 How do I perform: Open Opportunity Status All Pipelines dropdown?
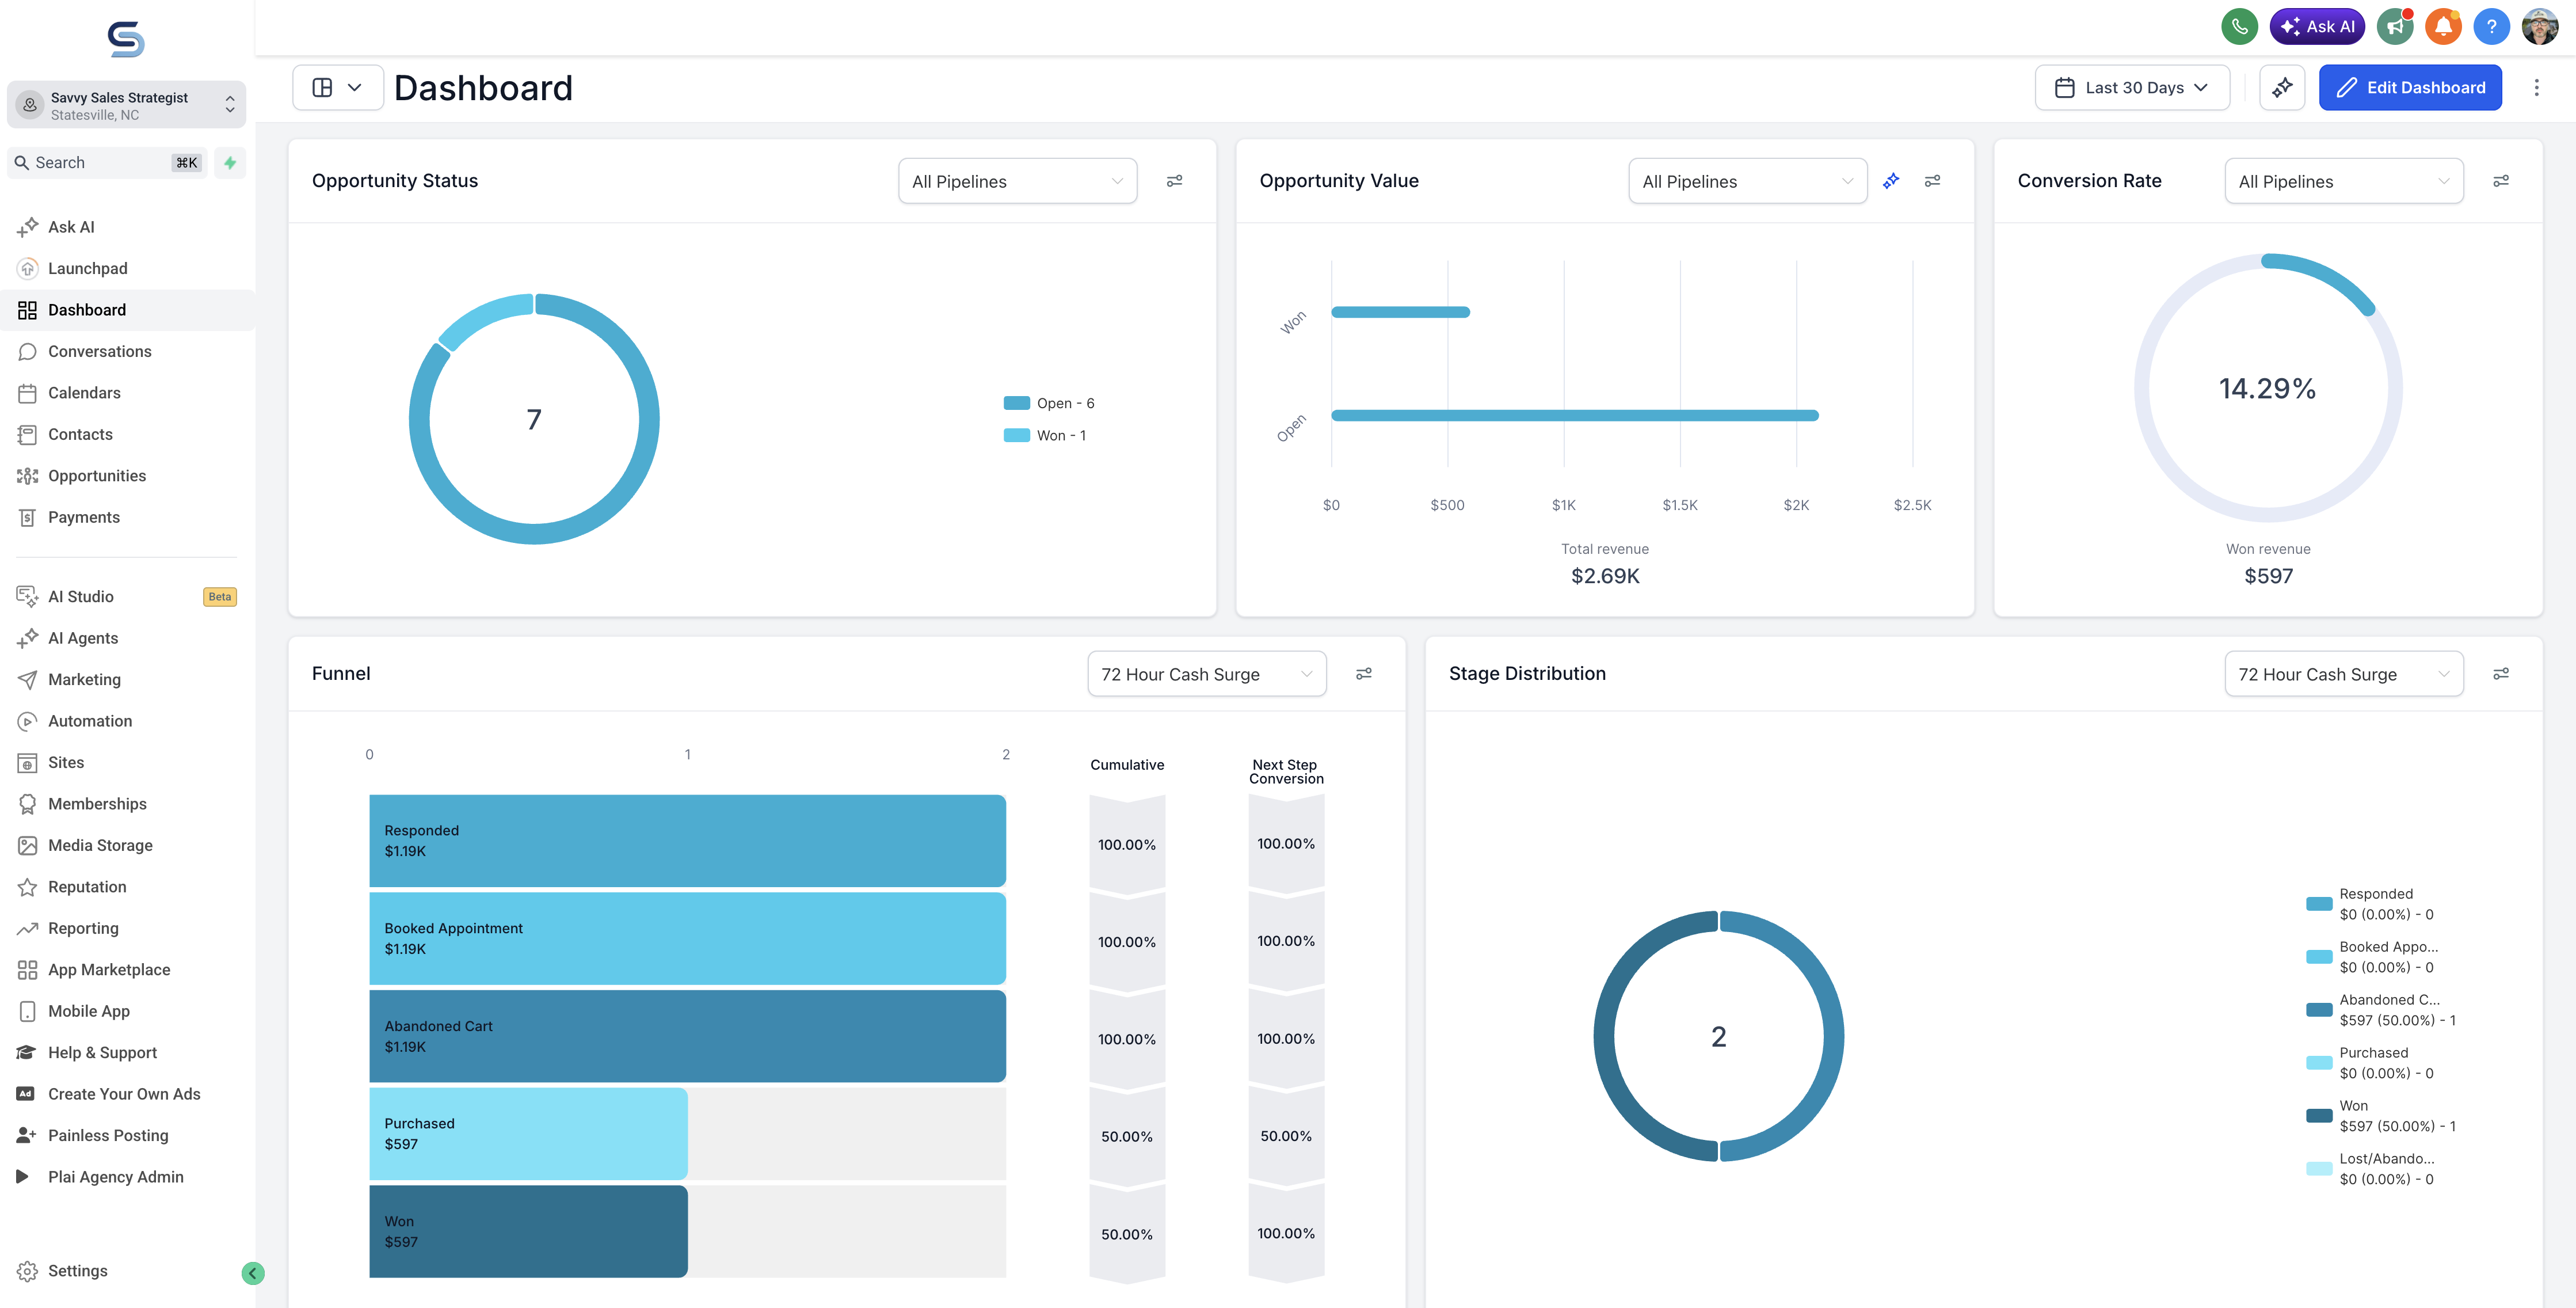coord(1017,182)
